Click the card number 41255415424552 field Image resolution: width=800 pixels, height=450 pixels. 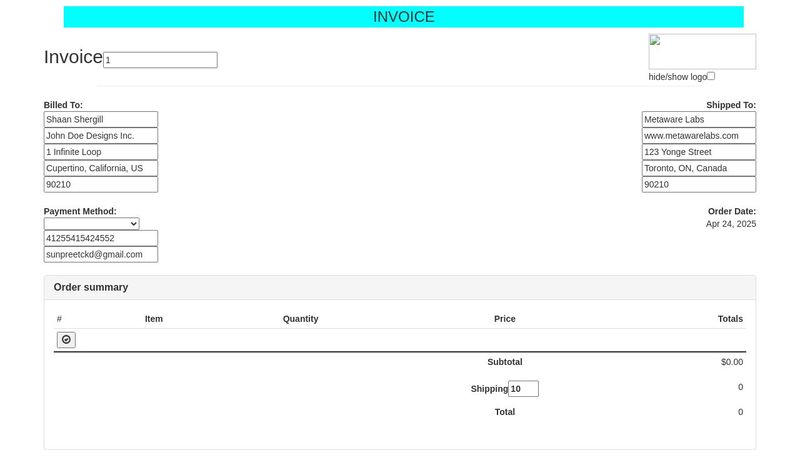pos(101,238)
